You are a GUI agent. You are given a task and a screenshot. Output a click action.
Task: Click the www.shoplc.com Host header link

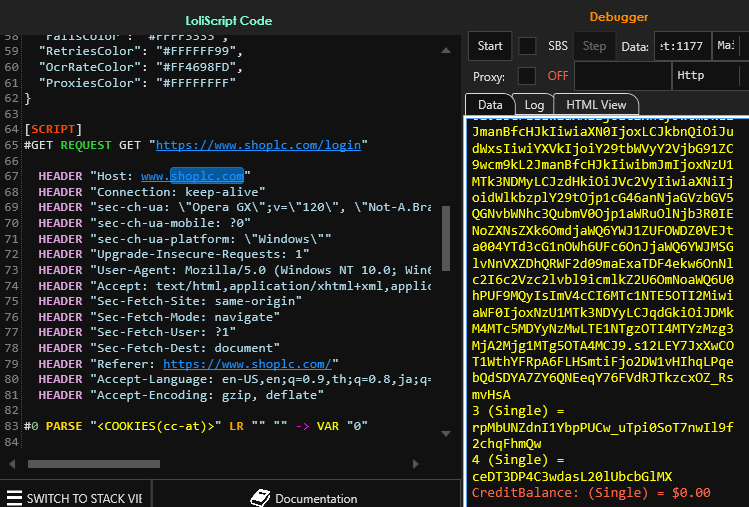[193, 176]
